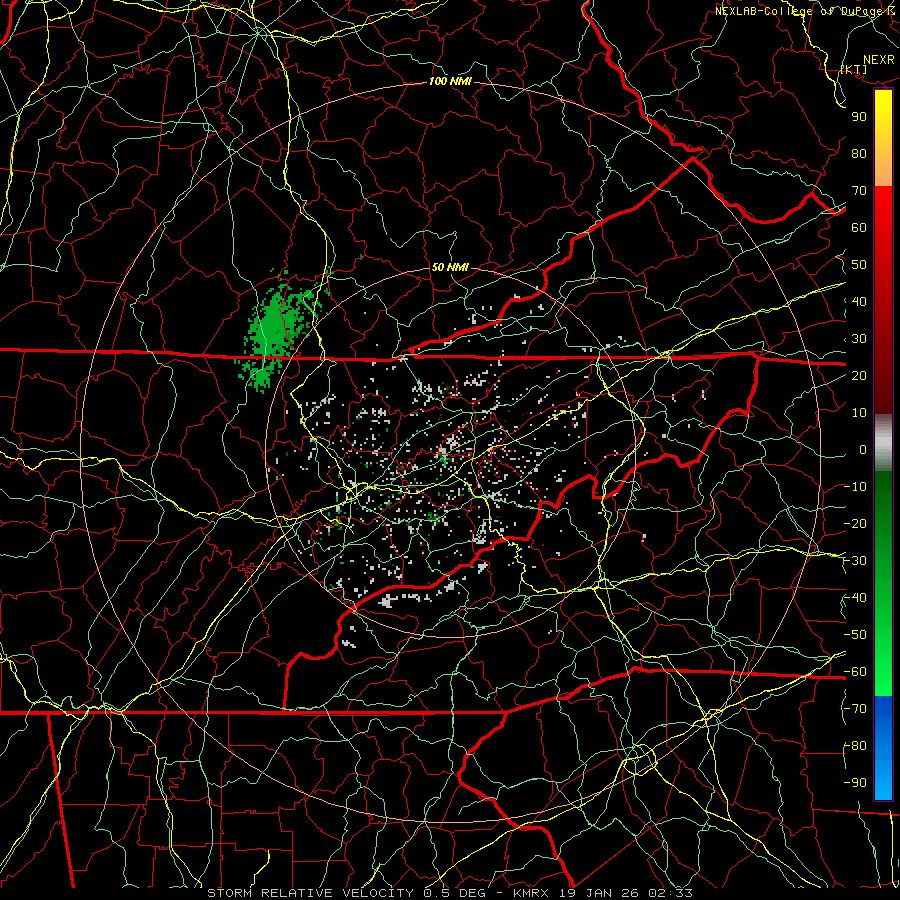Click the -50 knot scale value

coord(855,635)
